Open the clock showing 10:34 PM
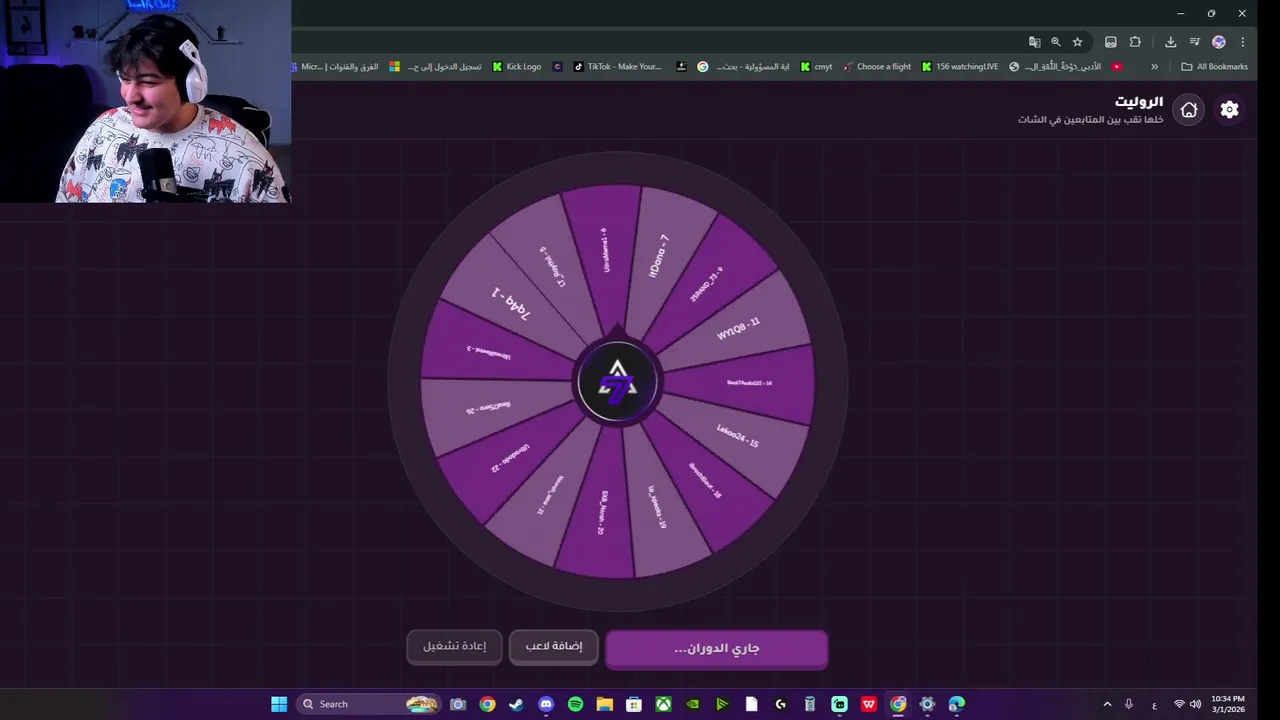Viewport: 1280px width, 720px height. [x=1228, y=704]
